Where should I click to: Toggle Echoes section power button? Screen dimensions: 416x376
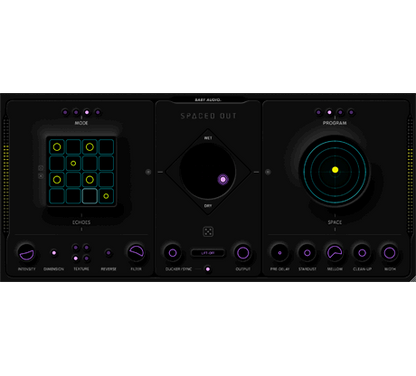click(148, 172)
